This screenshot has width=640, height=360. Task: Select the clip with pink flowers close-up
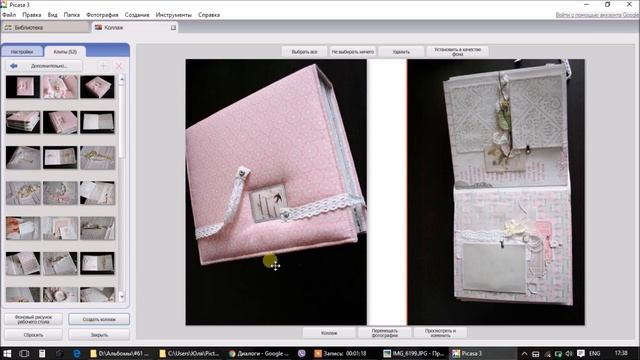click(x=60, y=87)
